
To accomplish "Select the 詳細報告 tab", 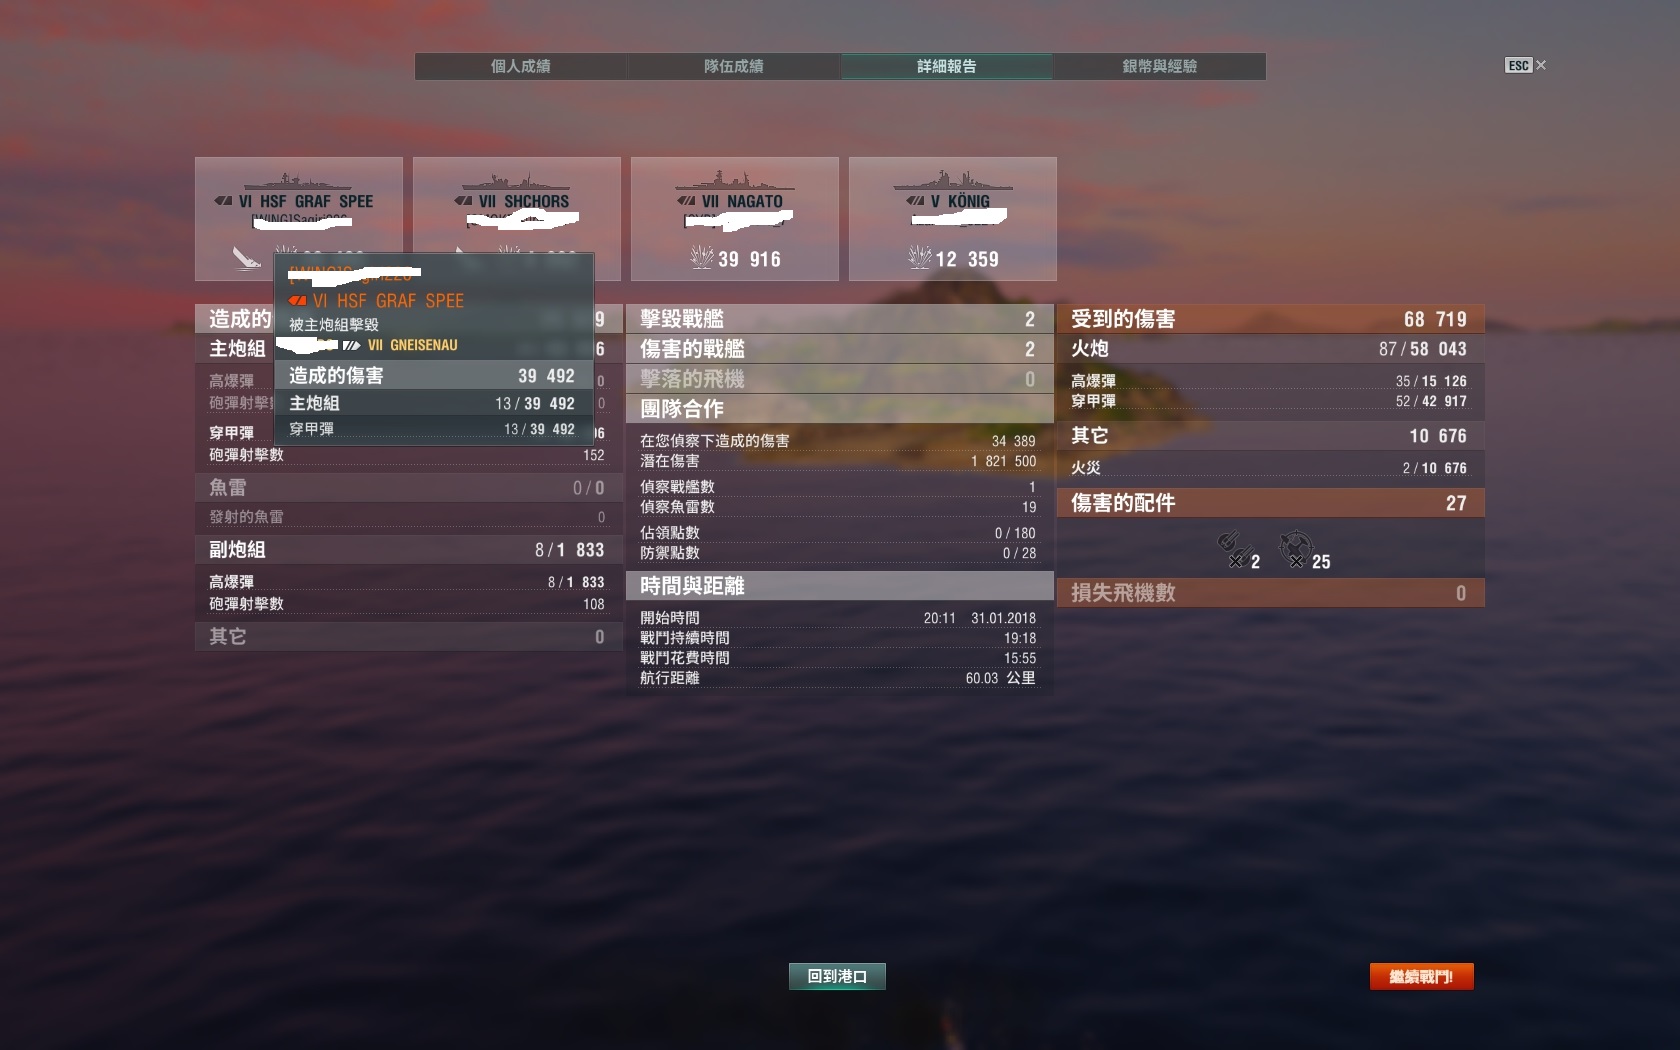I will tap(946, 66).
